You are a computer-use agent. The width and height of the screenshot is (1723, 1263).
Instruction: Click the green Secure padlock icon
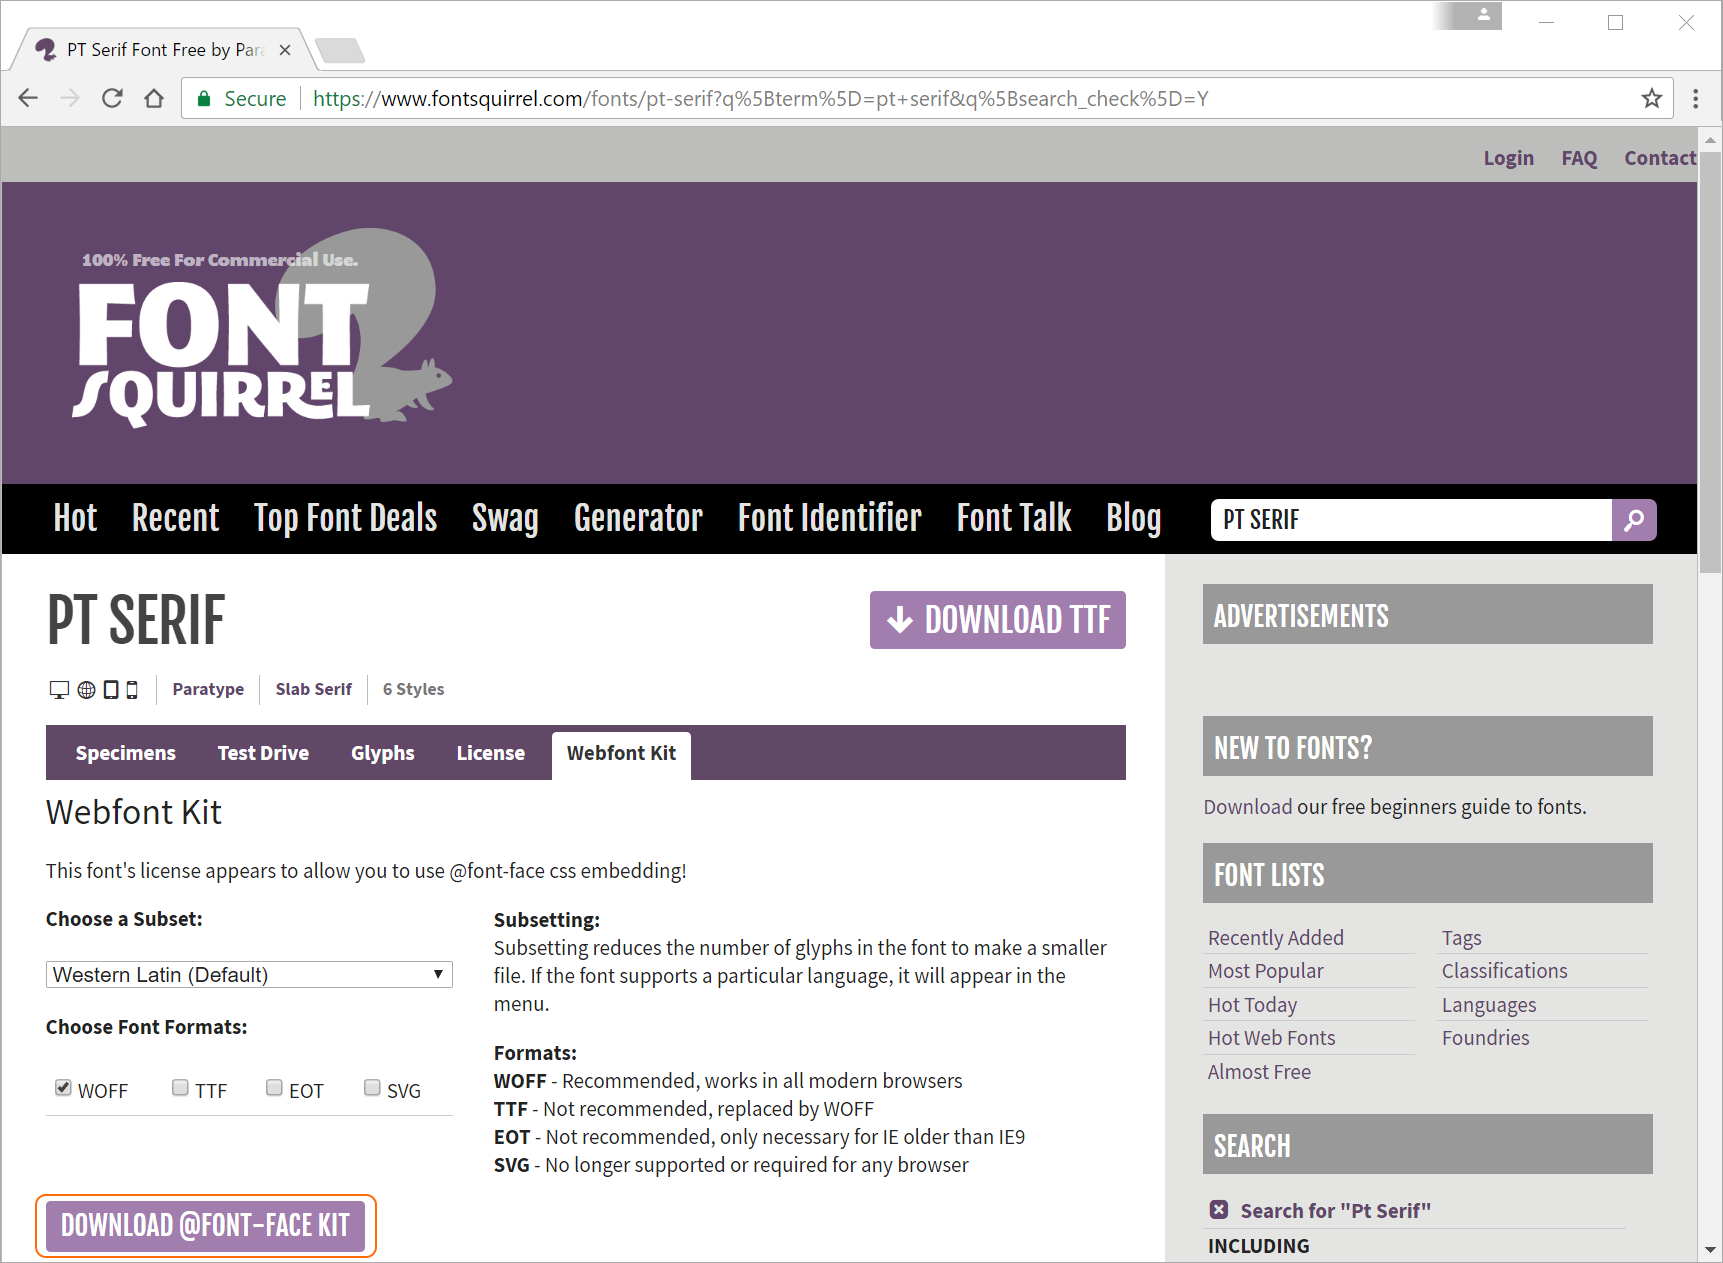click(x=204, y=98)
